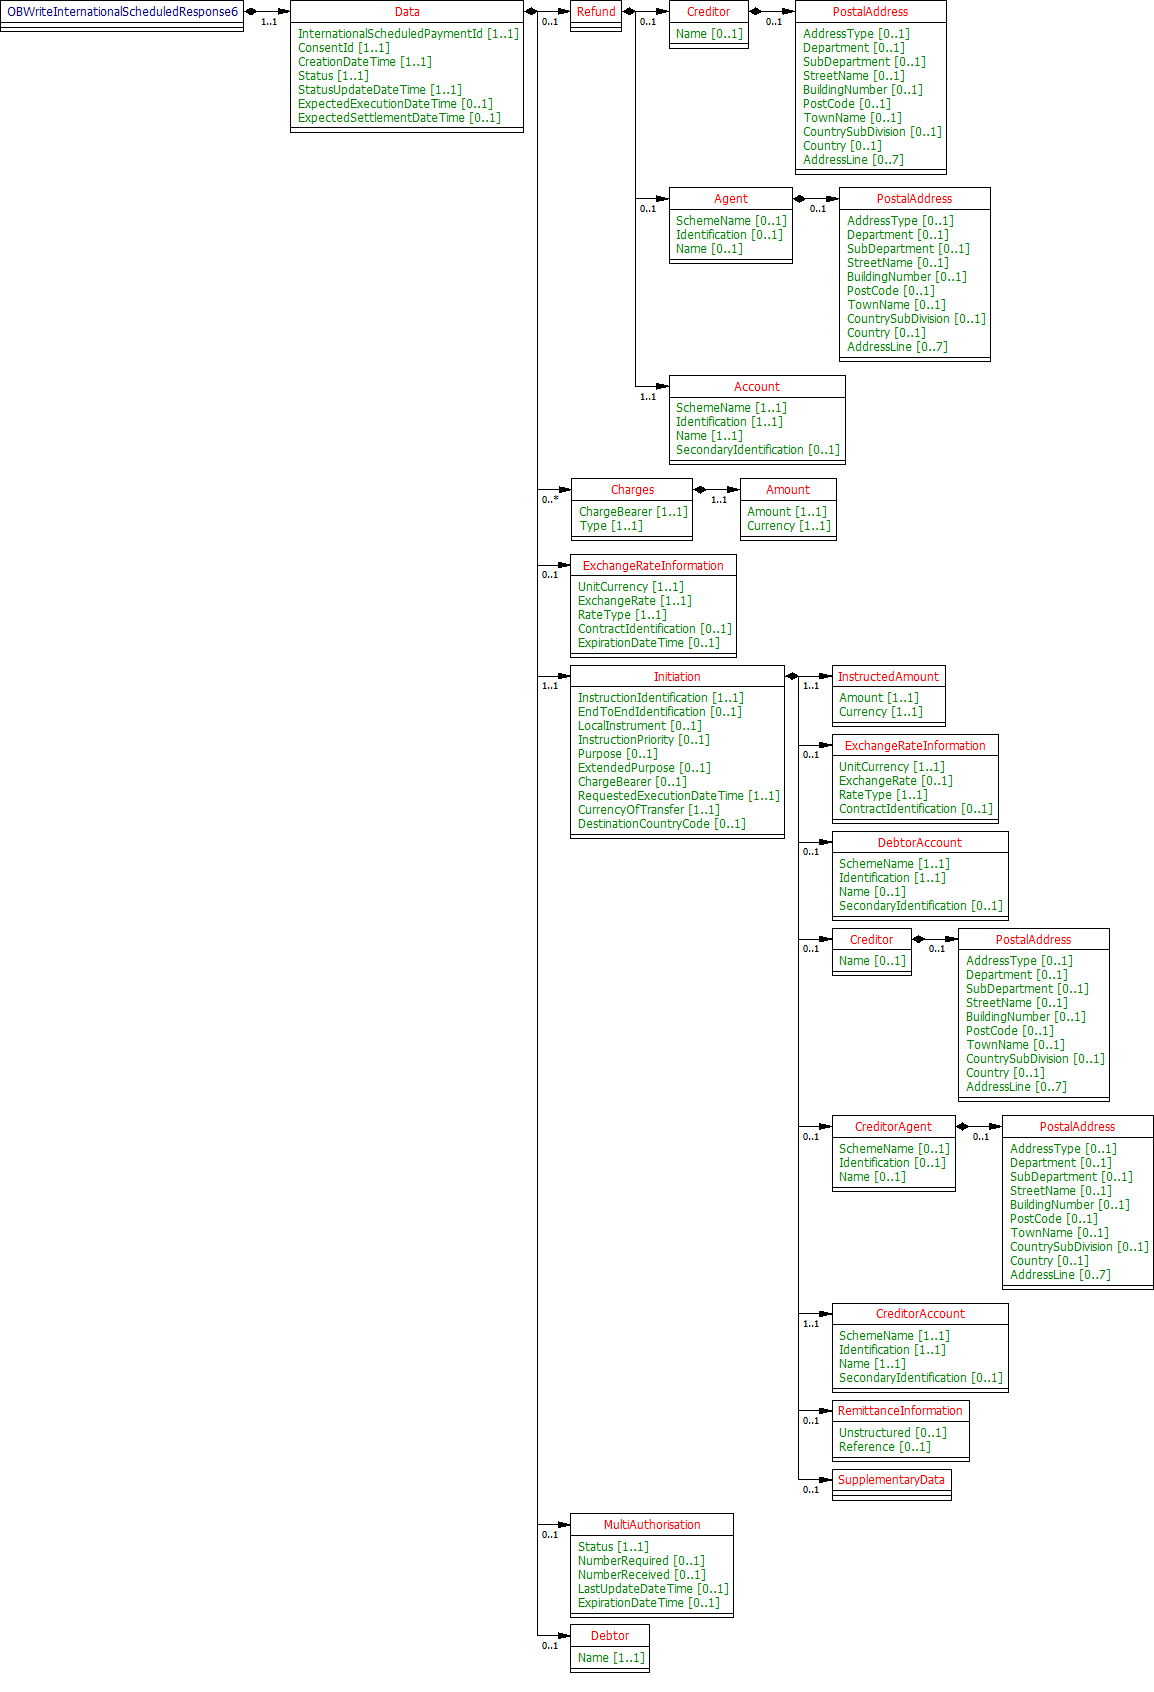Click the InternationalScheduledPaymentId attribute in Data
The image size is (1154, 1692).
click(x=408, y=34)
